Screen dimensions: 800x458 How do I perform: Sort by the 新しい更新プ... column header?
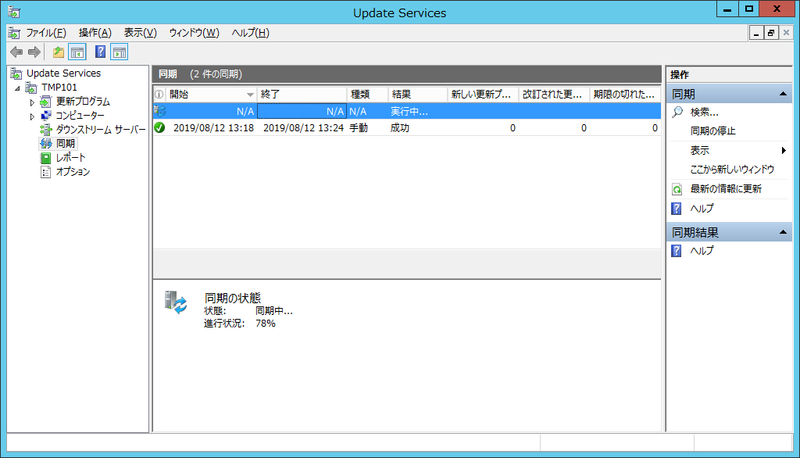(484, 94)
